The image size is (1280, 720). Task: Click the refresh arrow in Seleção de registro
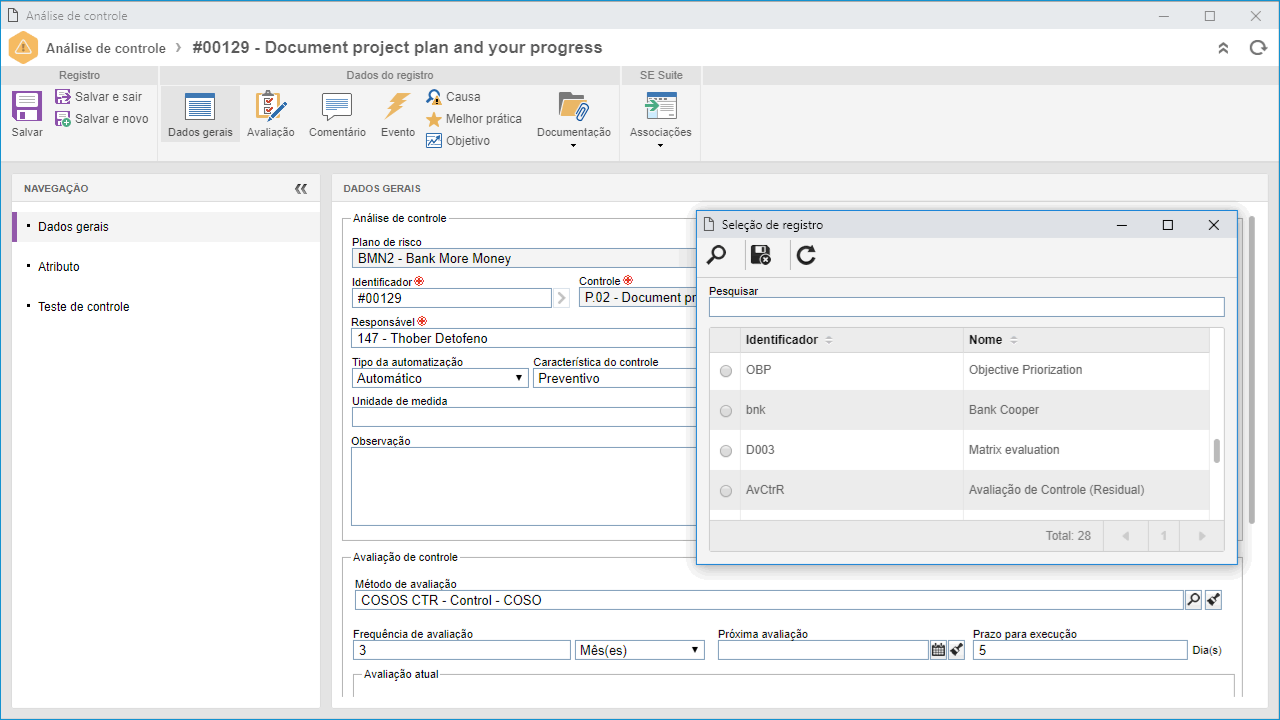point(806,255)
